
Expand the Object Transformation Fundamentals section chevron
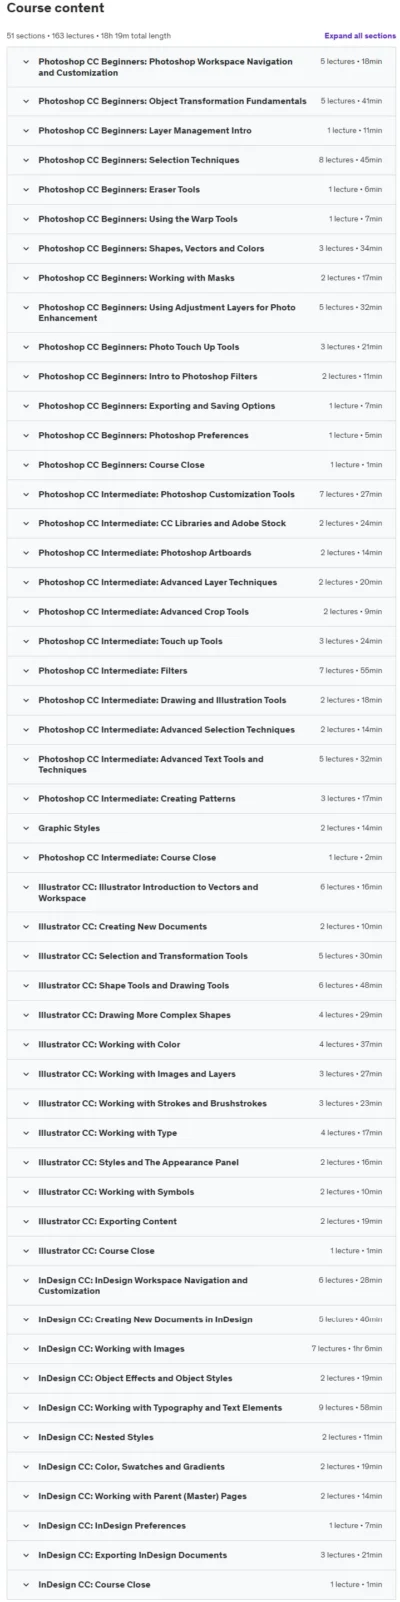(27, 101)
